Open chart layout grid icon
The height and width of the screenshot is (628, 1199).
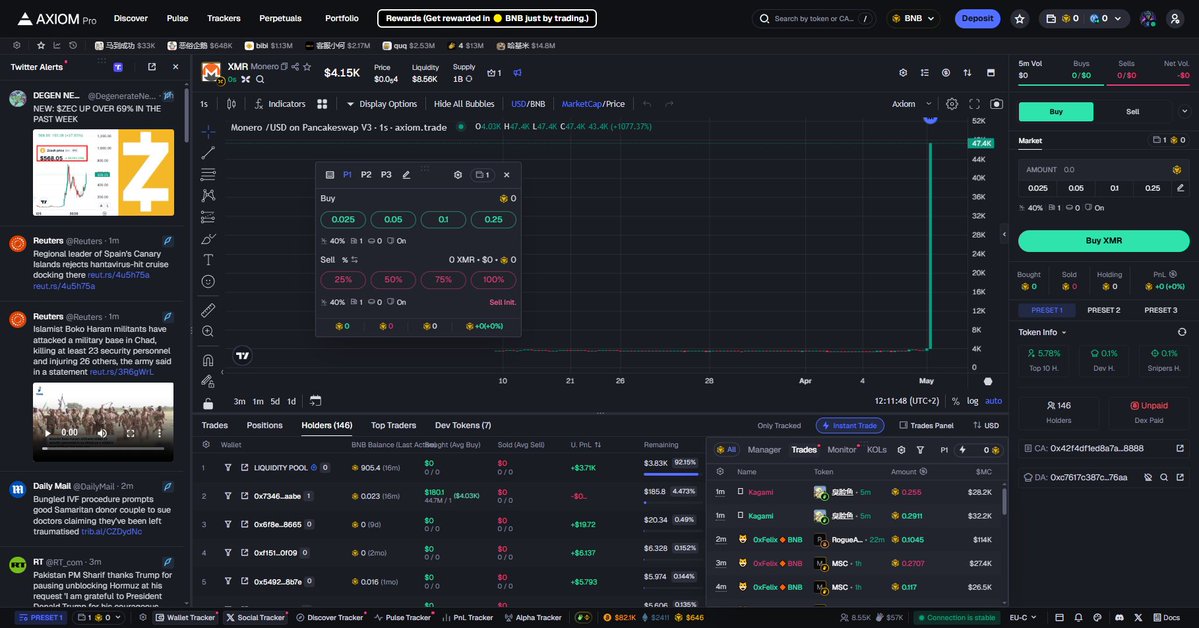pyautogui.click(x=322, y=104)
